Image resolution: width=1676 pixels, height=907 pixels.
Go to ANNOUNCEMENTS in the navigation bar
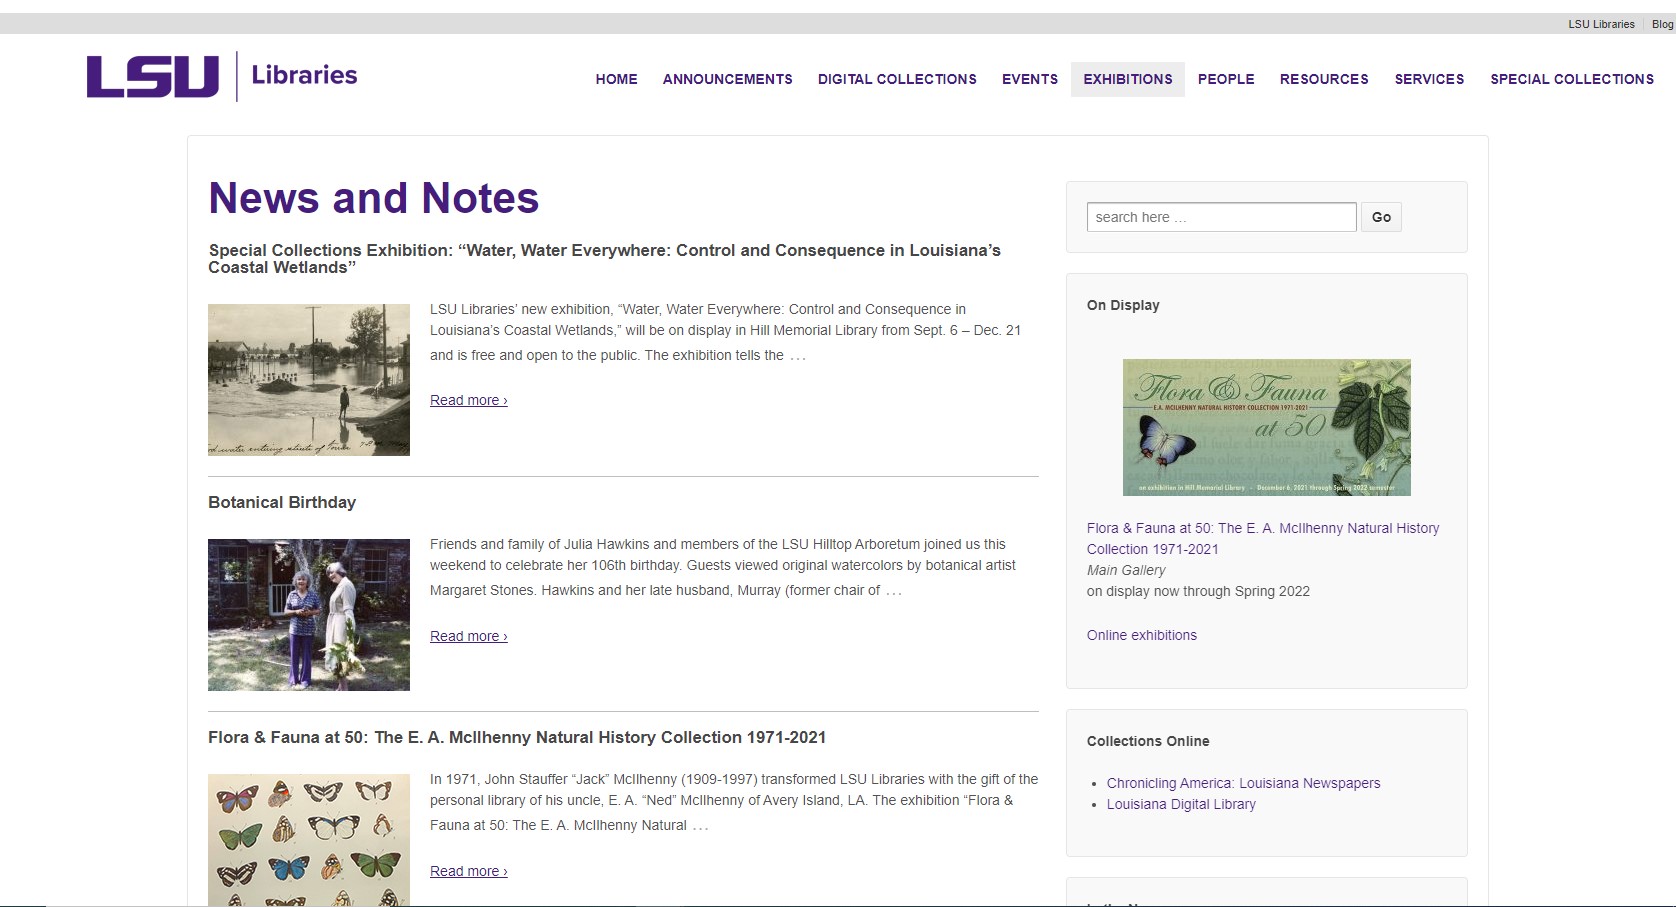pyautogui.click(x=727, y=79)
